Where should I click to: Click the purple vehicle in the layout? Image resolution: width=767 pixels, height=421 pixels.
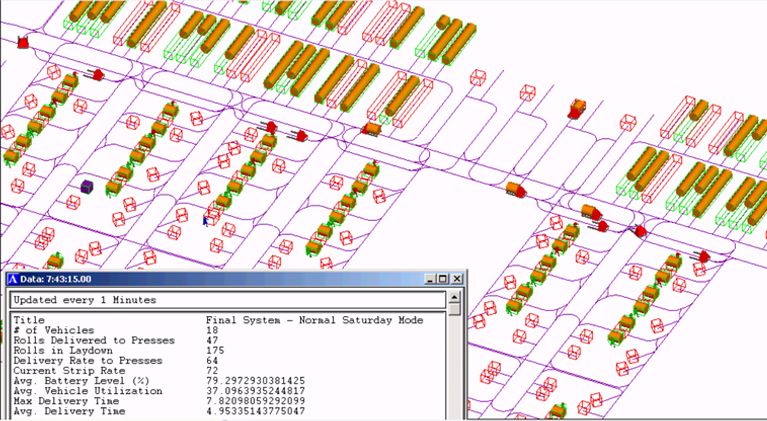87,187
